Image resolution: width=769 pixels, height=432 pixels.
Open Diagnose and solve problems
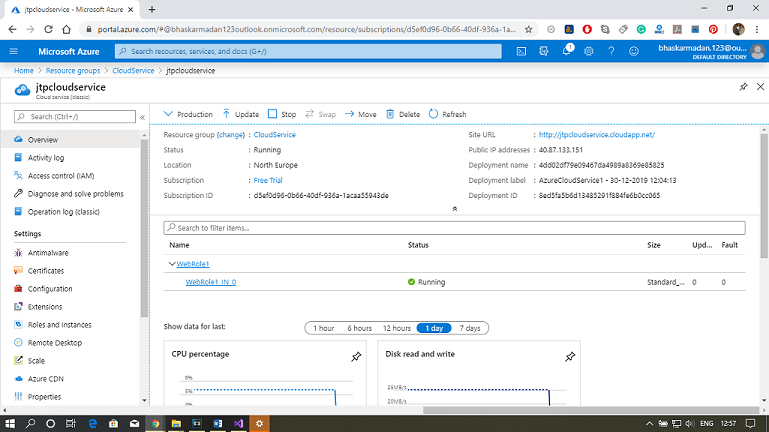[x=76, y=194]
